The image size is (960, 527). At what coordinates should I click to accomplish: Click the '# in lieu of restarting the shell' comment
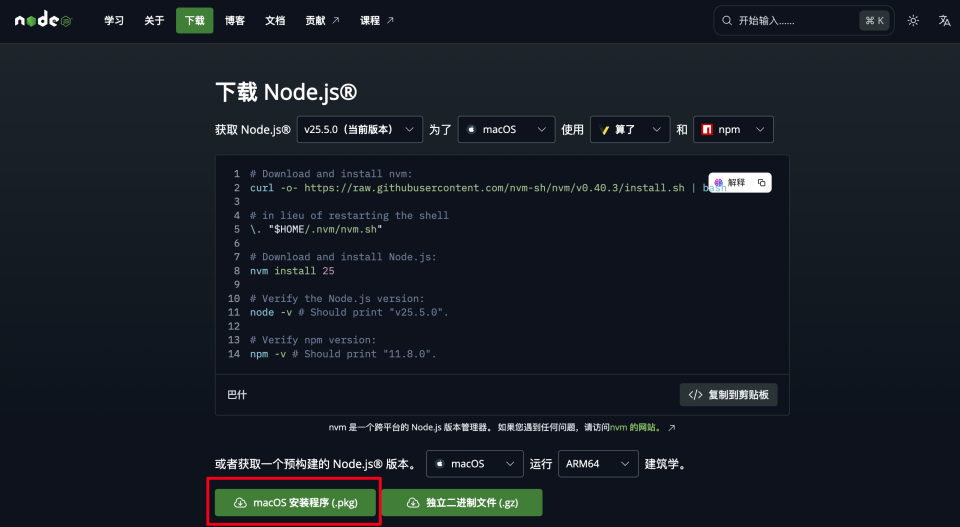pyautogui.click(x=349, y=215)
